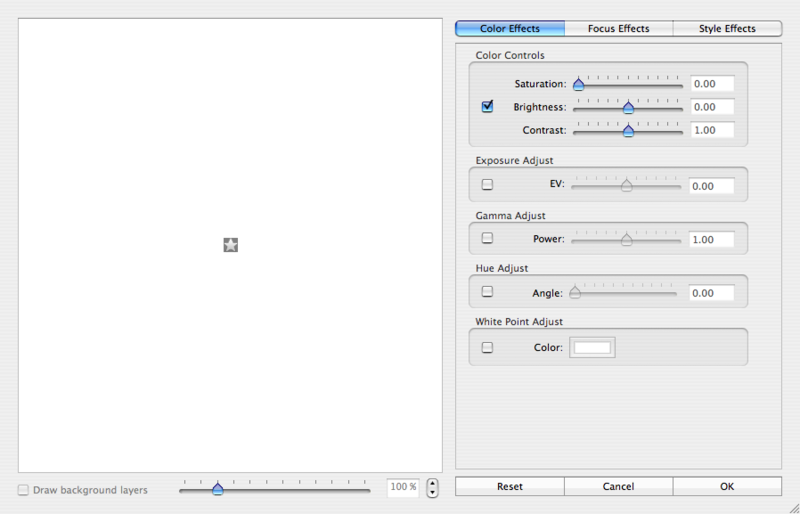
Task: Open the Focus Effects tab
Action: (618, 29)
